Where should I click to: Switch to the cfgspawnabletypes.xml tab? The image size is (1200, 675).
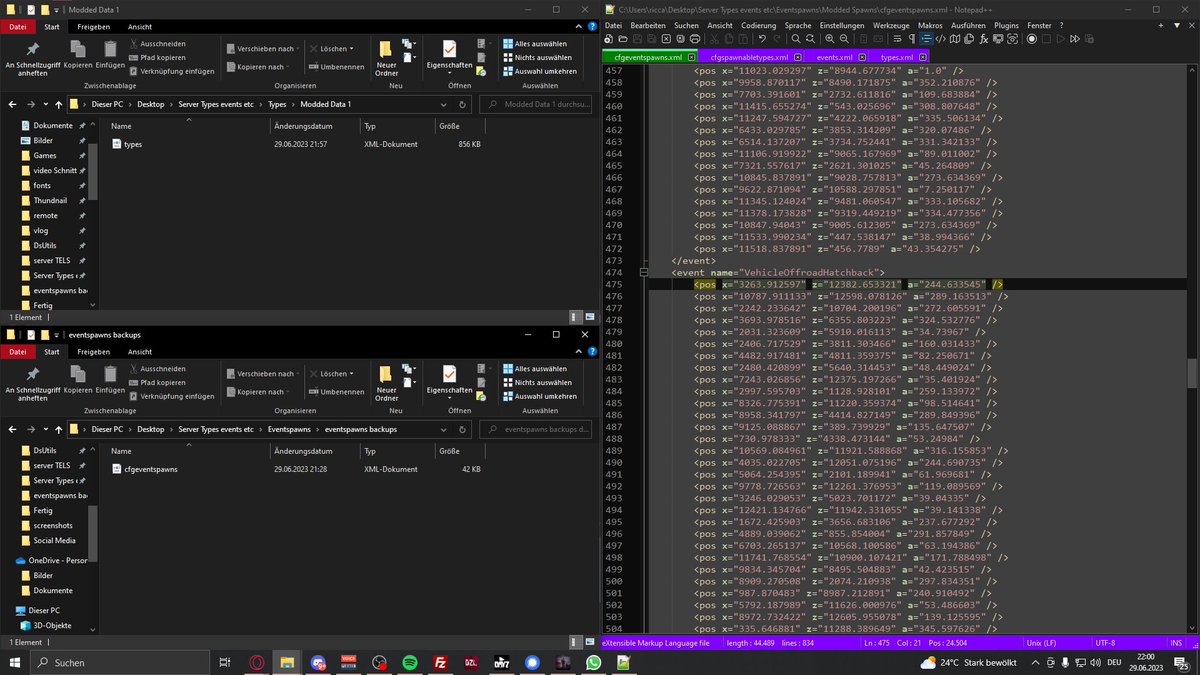(x=747, y=58)
